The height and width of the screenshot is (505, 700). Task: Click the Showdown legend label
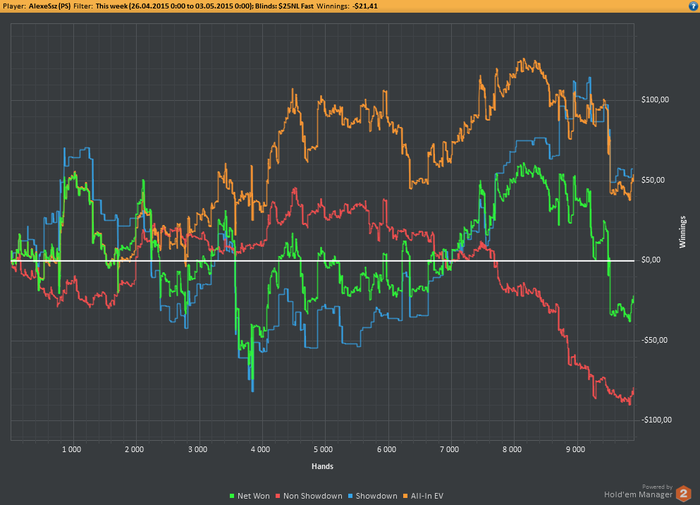click(376, 496)
